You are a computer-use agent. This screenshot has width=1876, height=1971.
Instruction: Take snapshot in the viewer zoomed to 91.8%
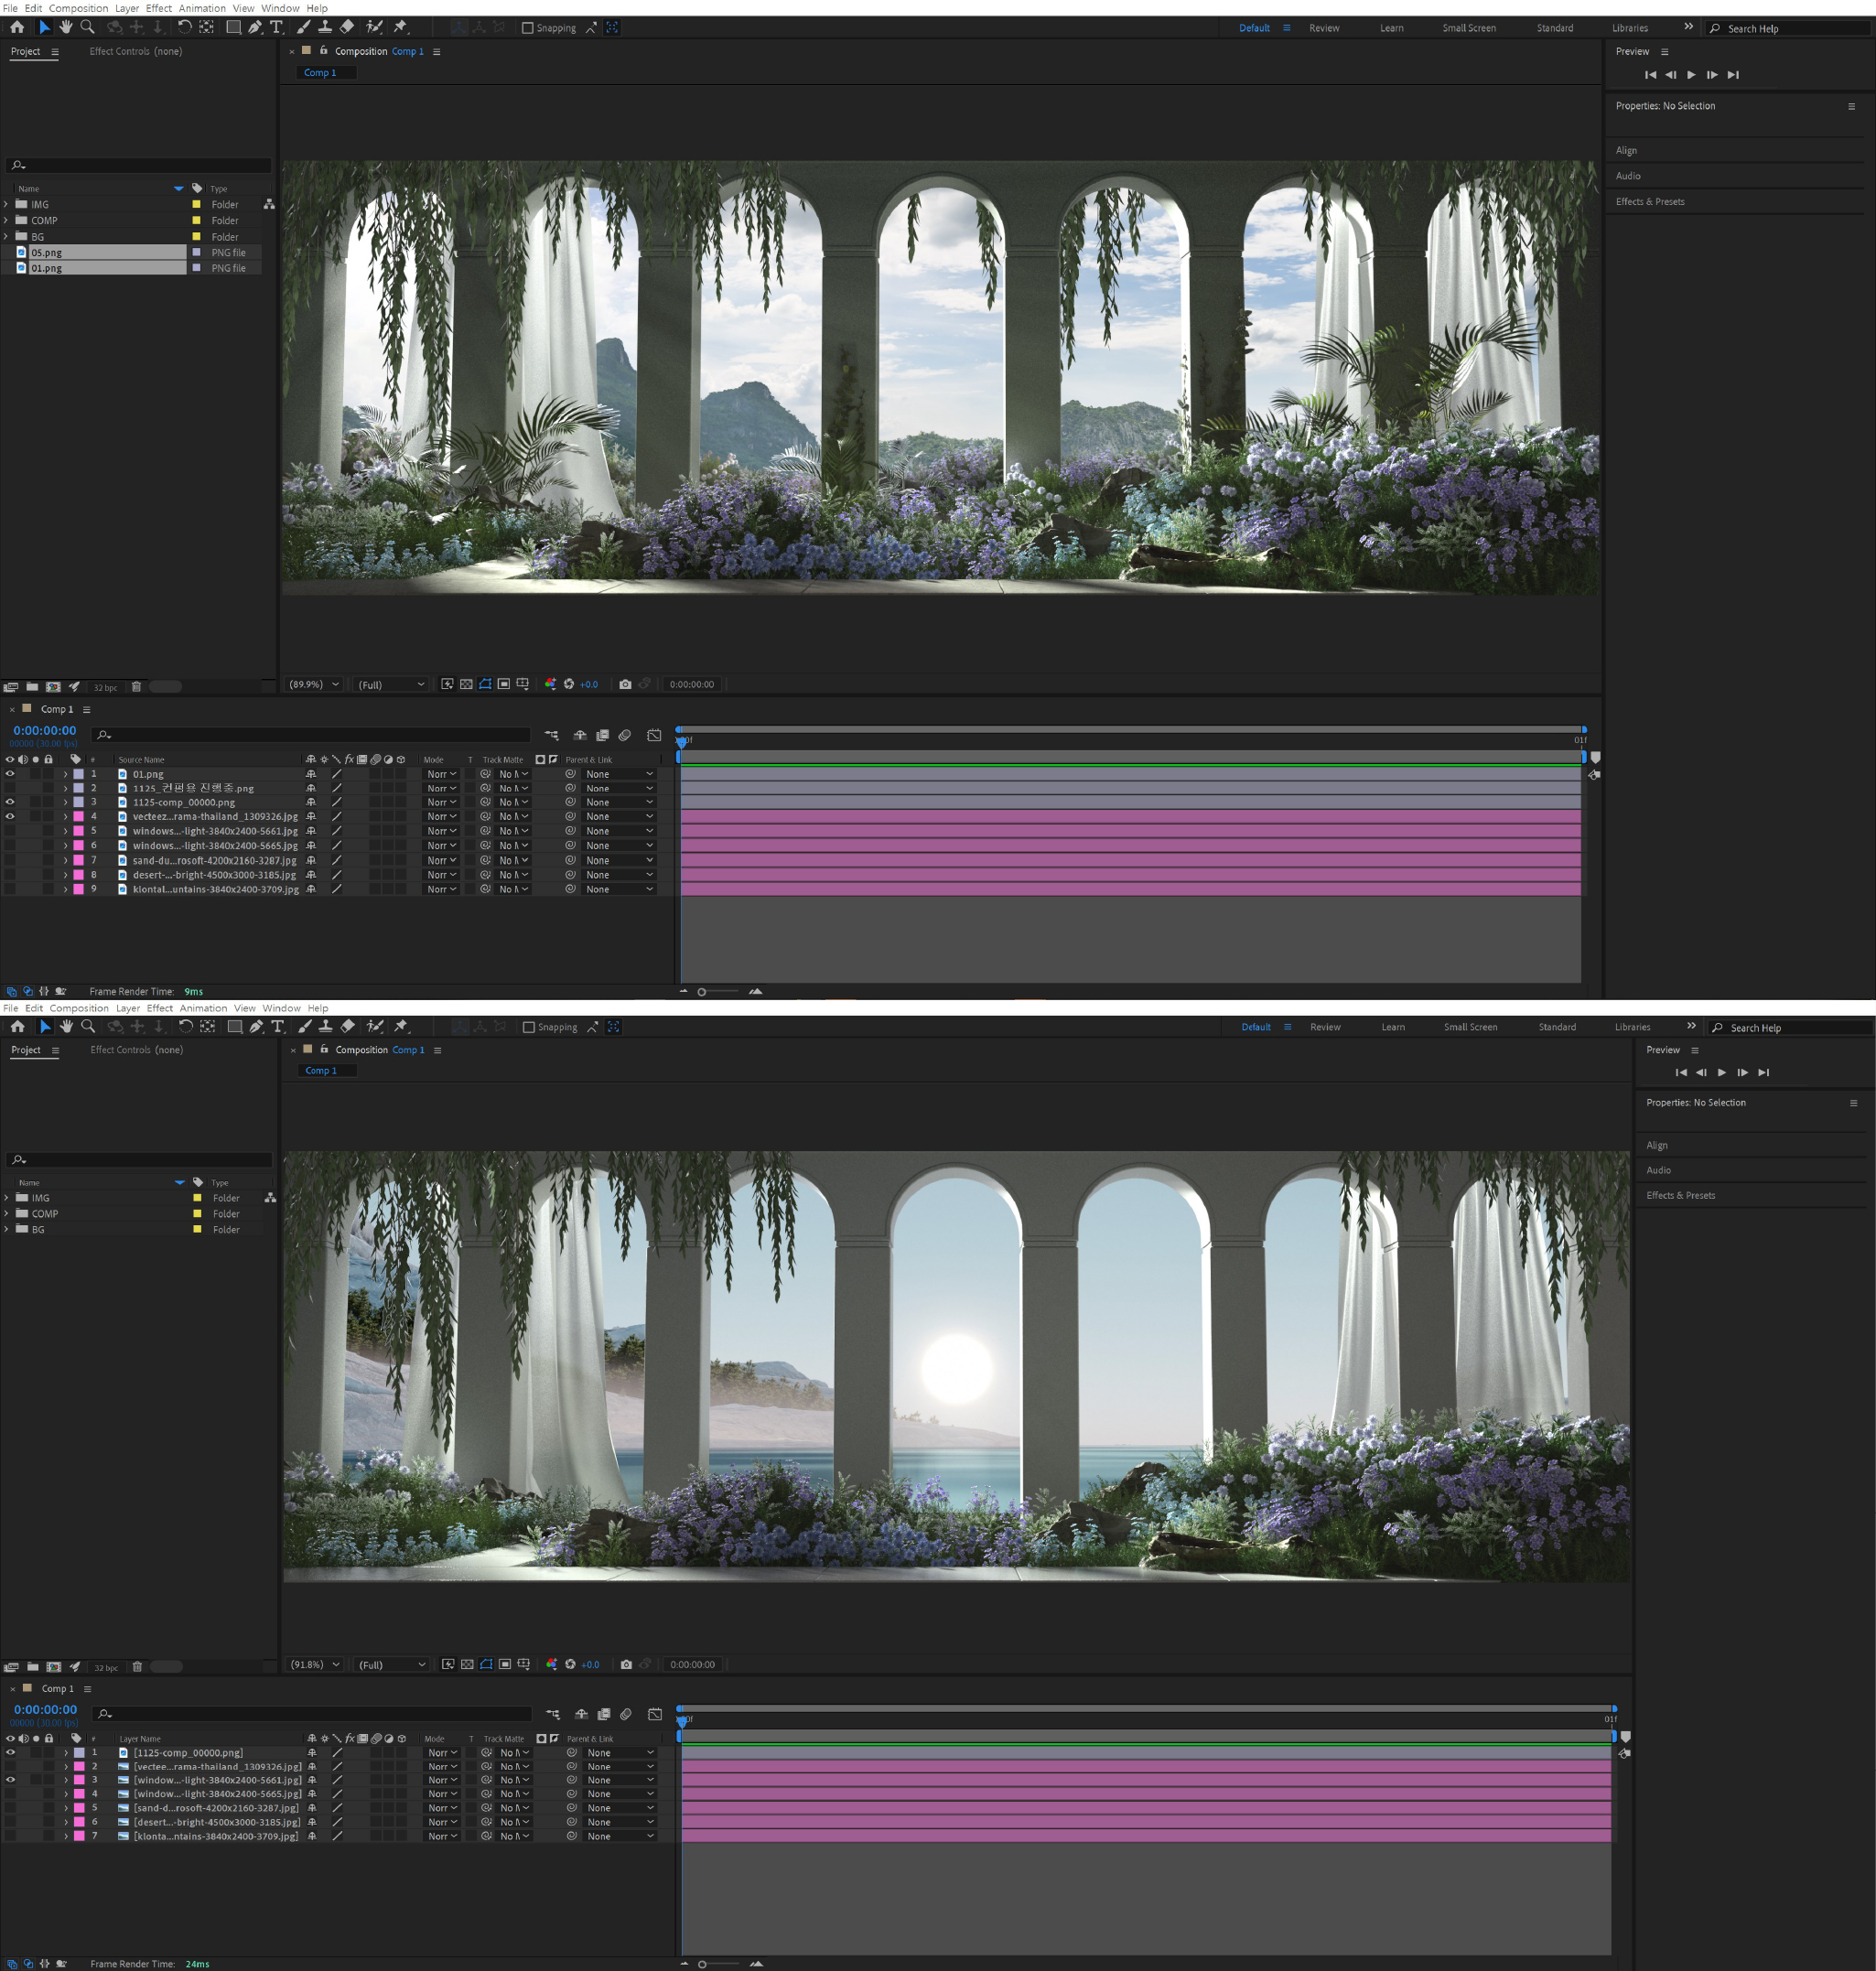[x=626, y=1665]
